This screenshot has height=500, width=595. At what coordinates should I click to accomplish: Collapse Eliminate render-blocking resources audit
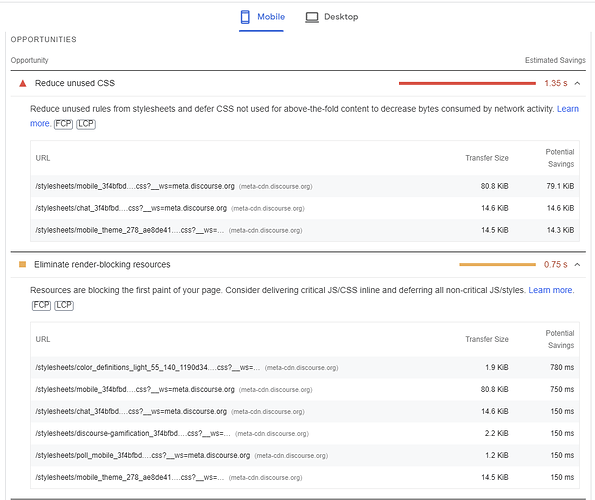577,264
